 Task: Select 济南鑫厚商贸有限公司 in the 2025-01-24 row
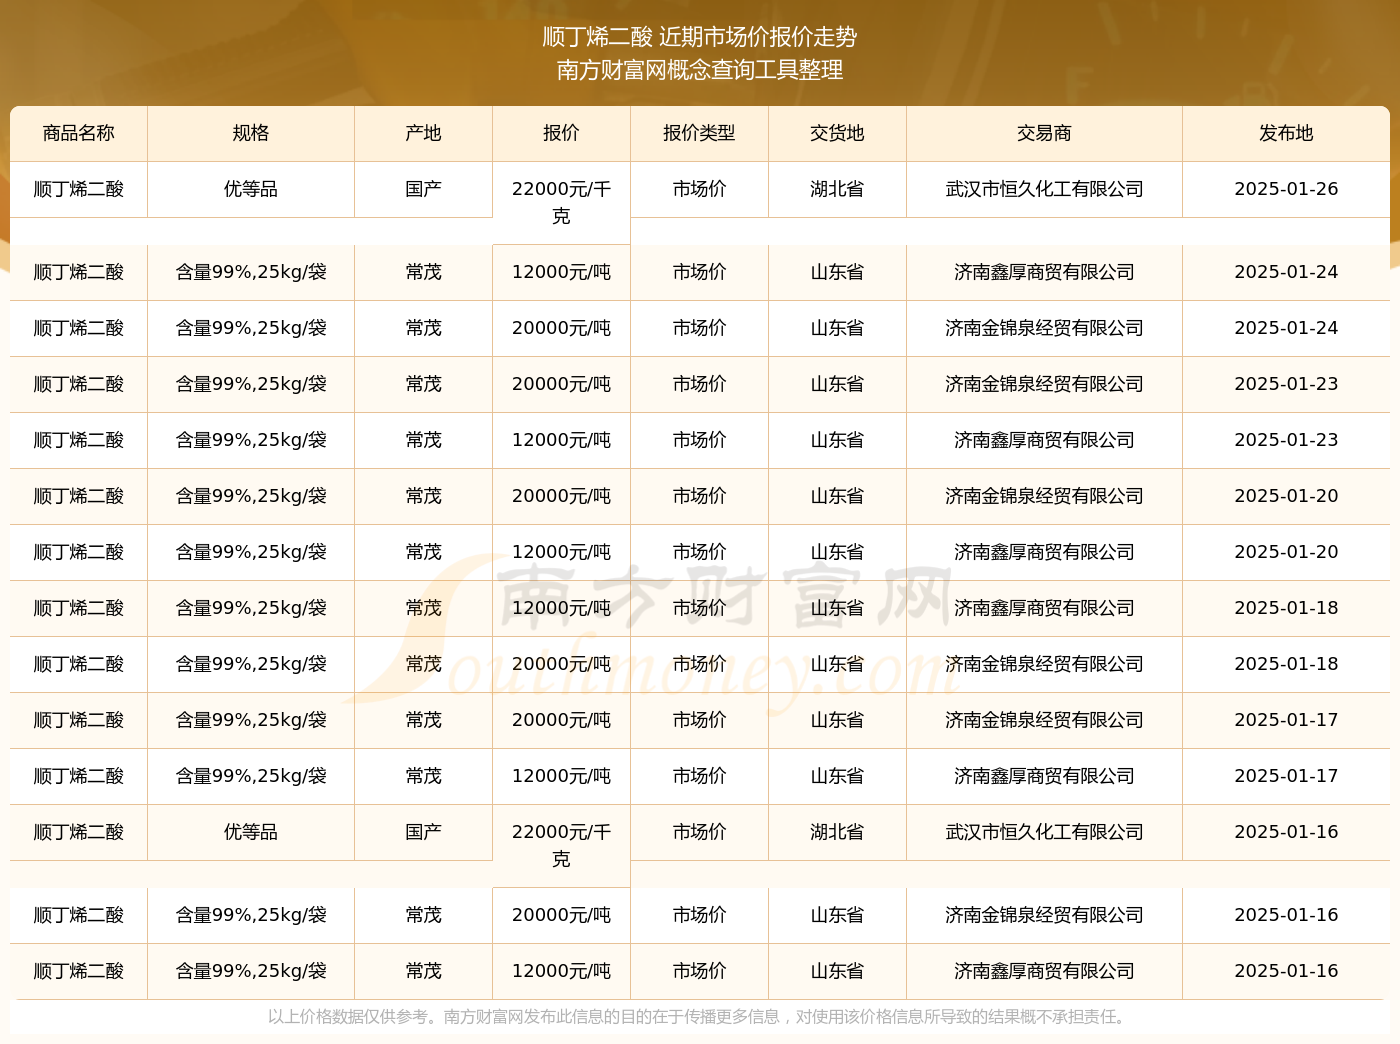[1044, 272]
